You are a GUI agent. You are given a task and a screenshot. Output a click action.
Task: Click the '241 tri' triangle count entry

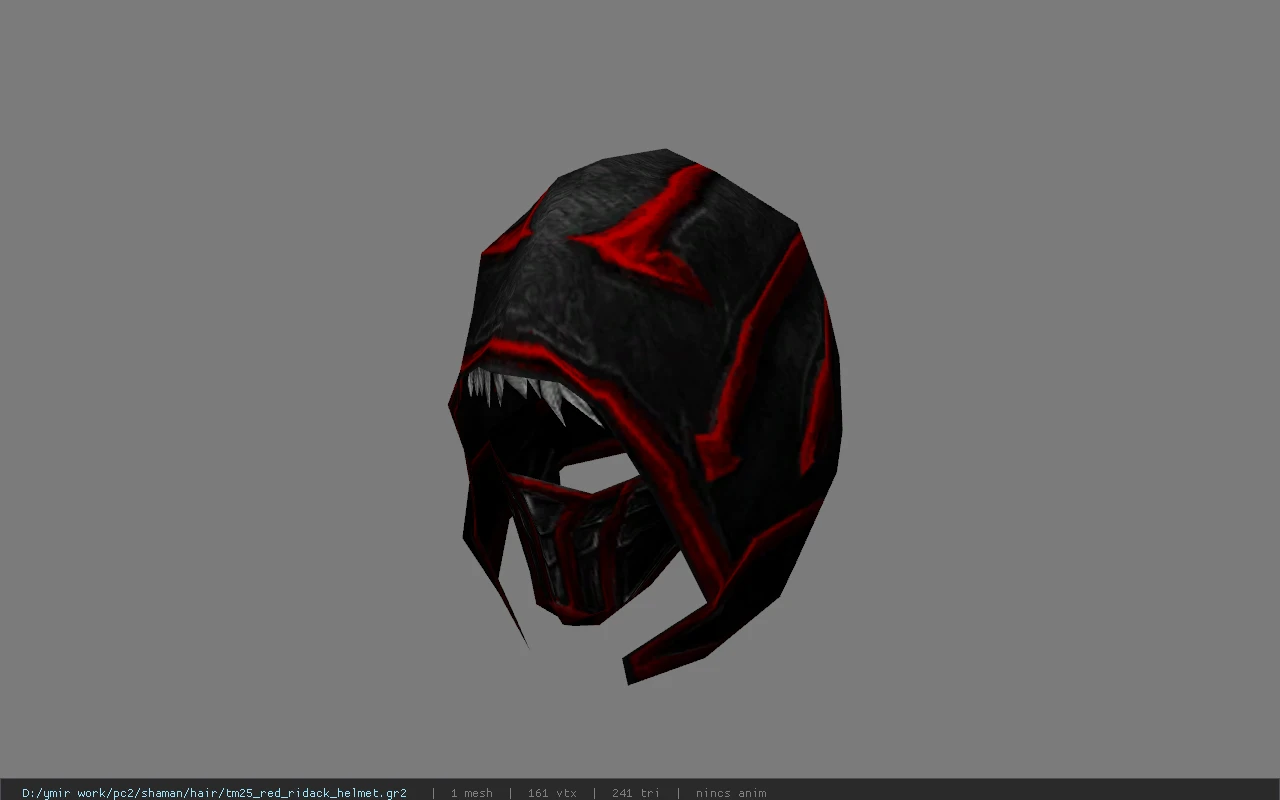pos(635,793)
